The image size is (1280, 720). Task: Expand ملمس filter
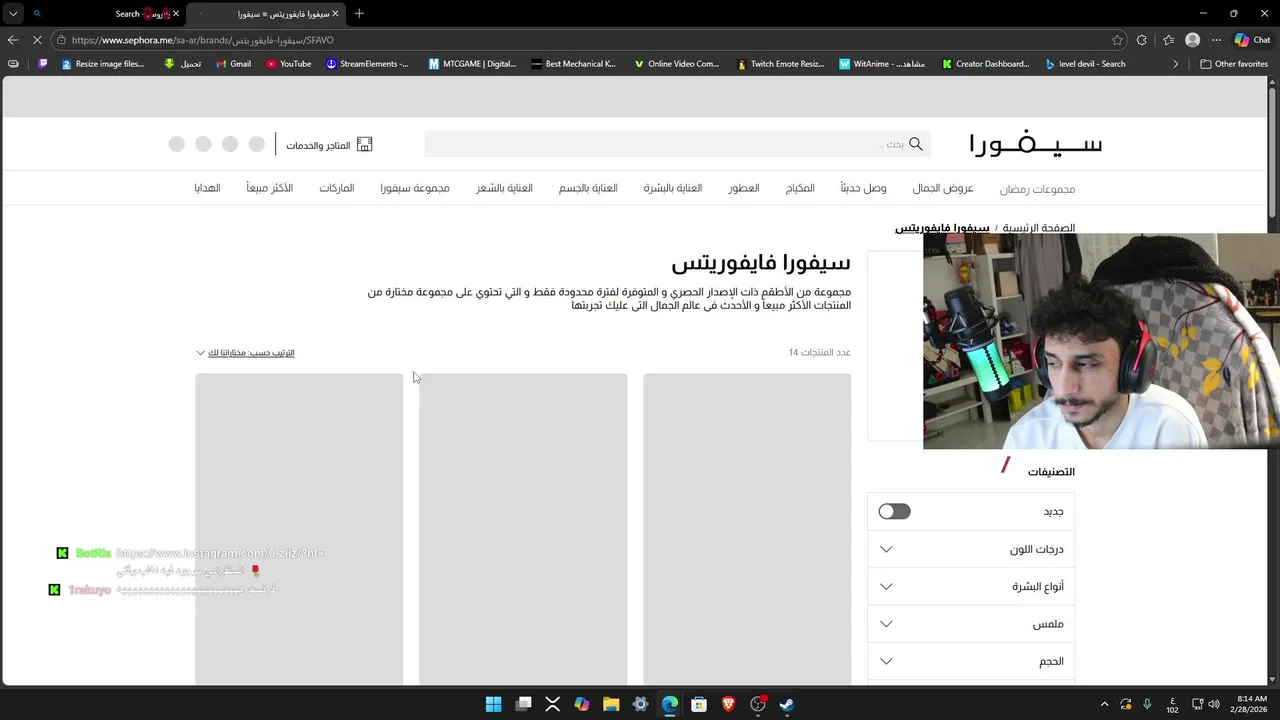(971, 624)
